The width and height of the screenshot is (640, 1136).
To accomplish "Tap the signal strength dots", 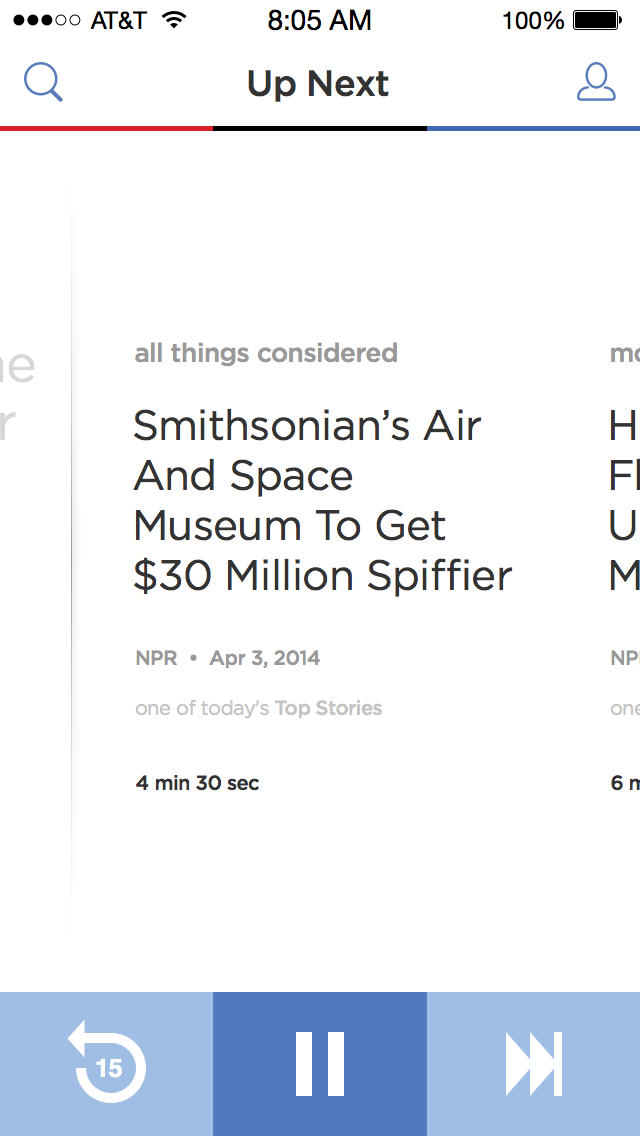I will 46,21.
